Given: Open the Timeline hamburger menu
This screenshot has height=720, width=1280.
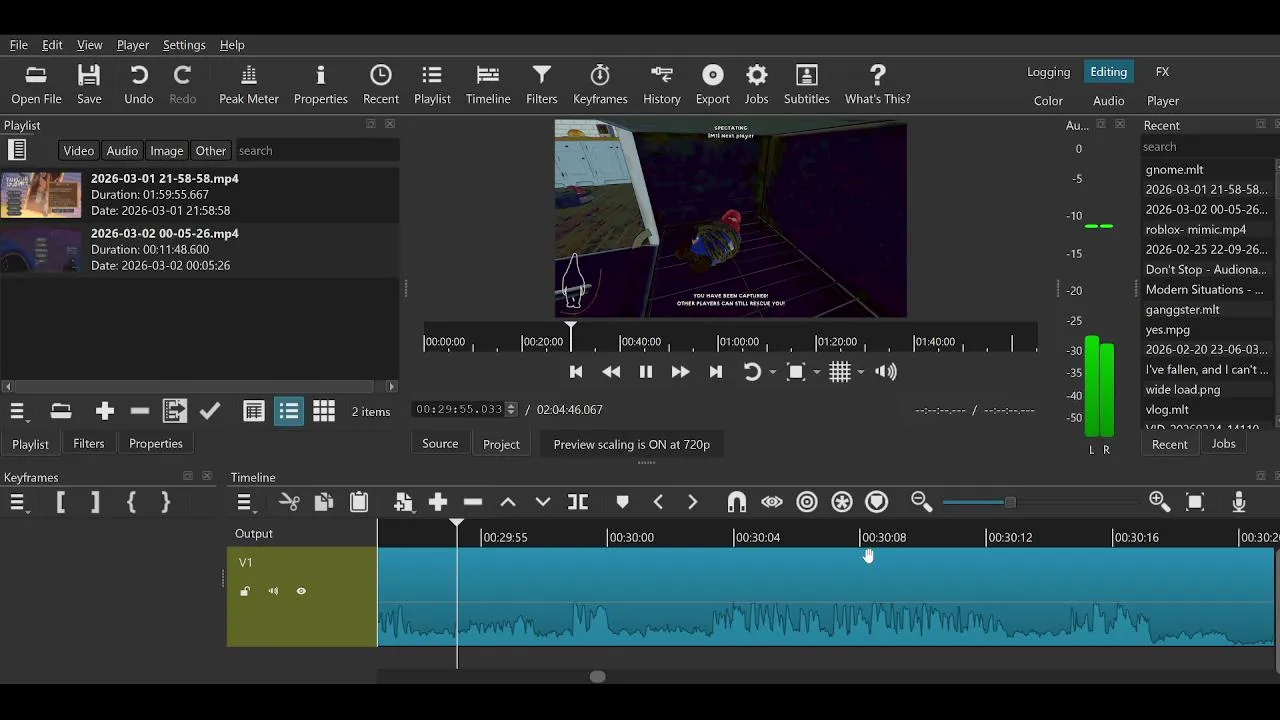Looking at the screenshot, I should 245,502.
